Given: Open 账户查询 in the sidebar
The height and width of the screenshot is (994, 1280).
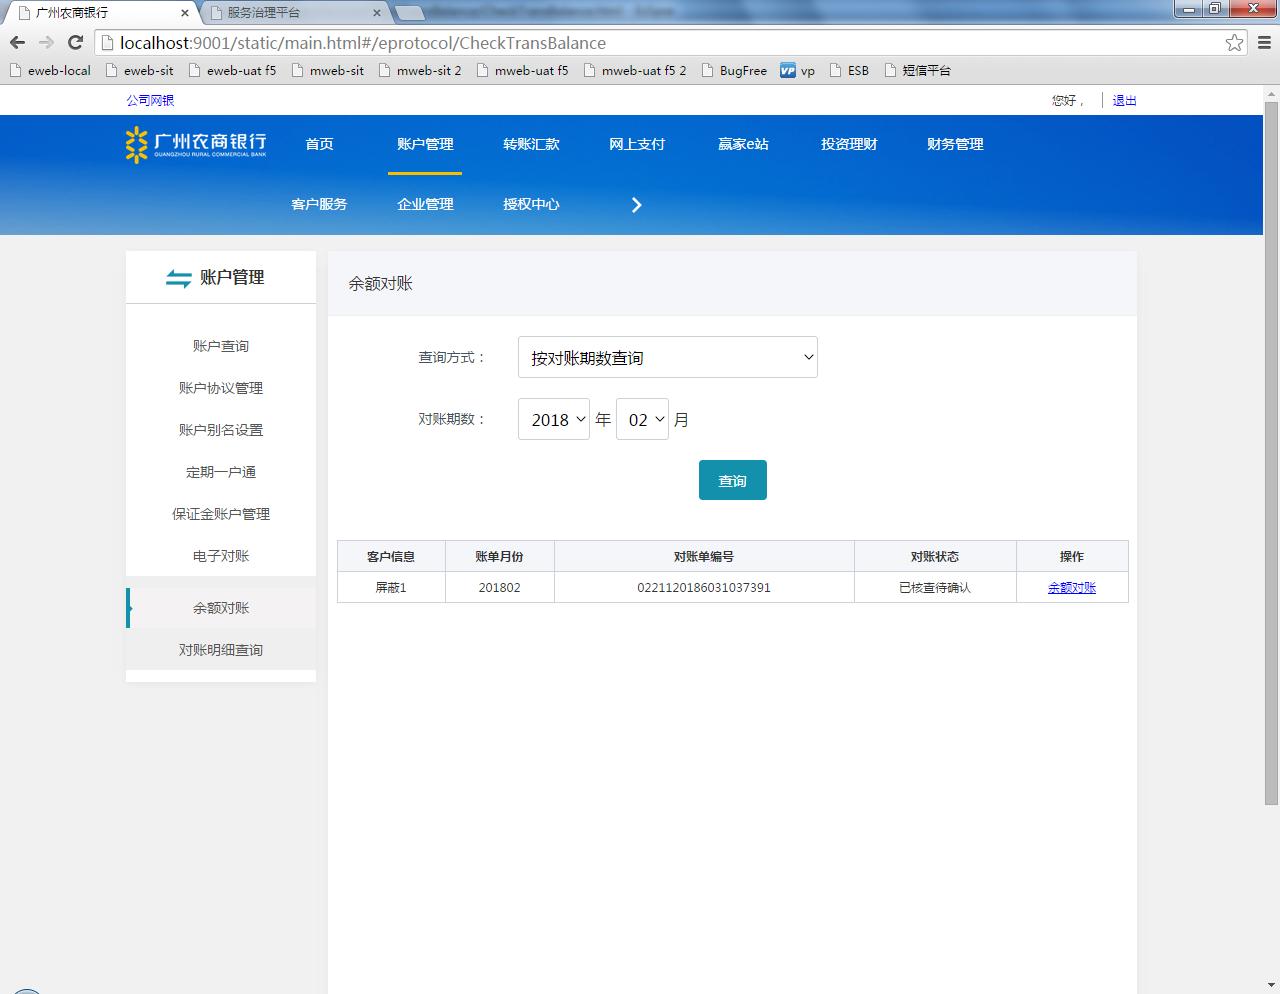Looking at the screenshot, I should coord(221,346).
